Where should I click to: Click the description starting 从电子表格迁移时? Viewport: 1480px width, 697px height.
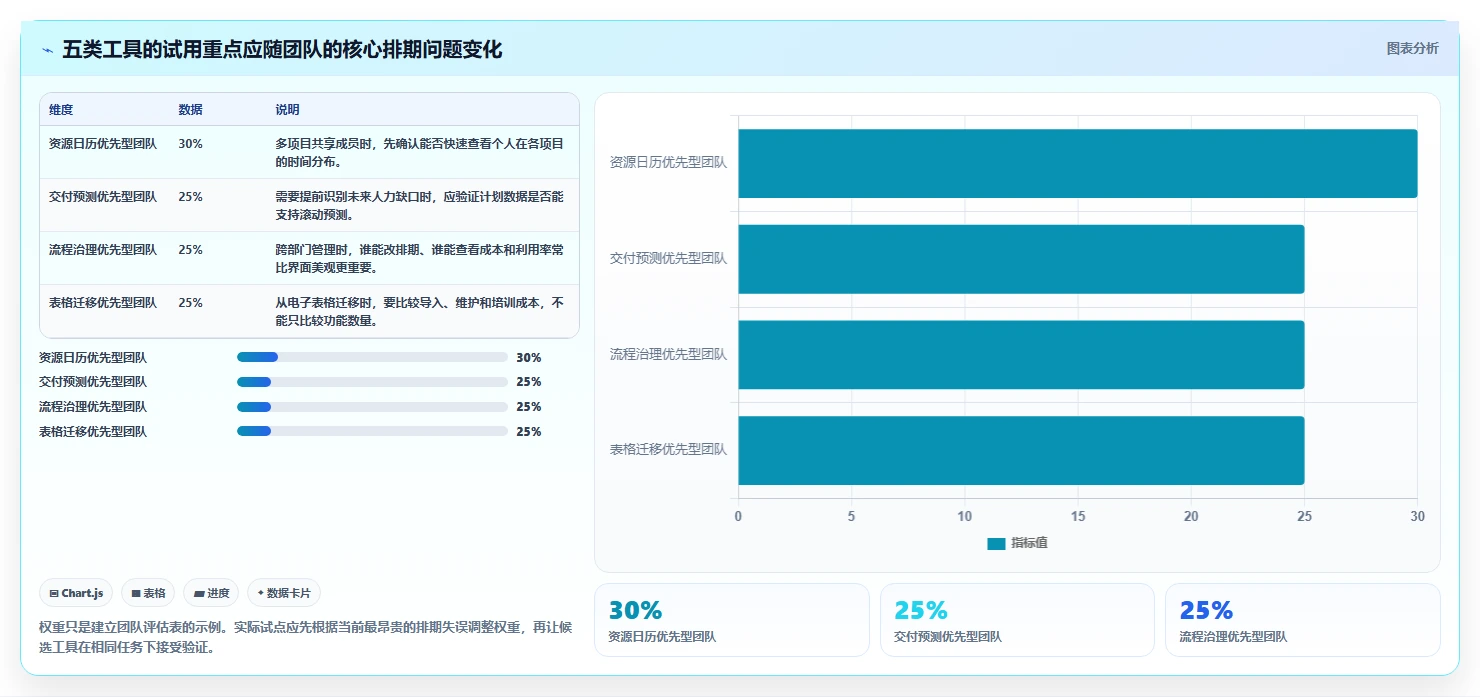click(x=420, y=312)
